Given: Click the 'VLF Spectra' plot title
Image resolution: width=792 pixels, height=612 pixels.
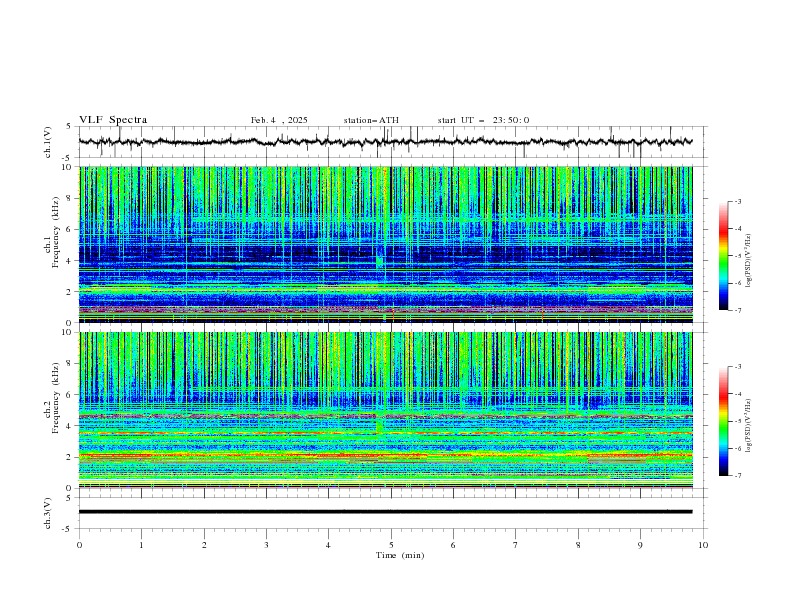Looking at the screenshot, I should [113, 120].
